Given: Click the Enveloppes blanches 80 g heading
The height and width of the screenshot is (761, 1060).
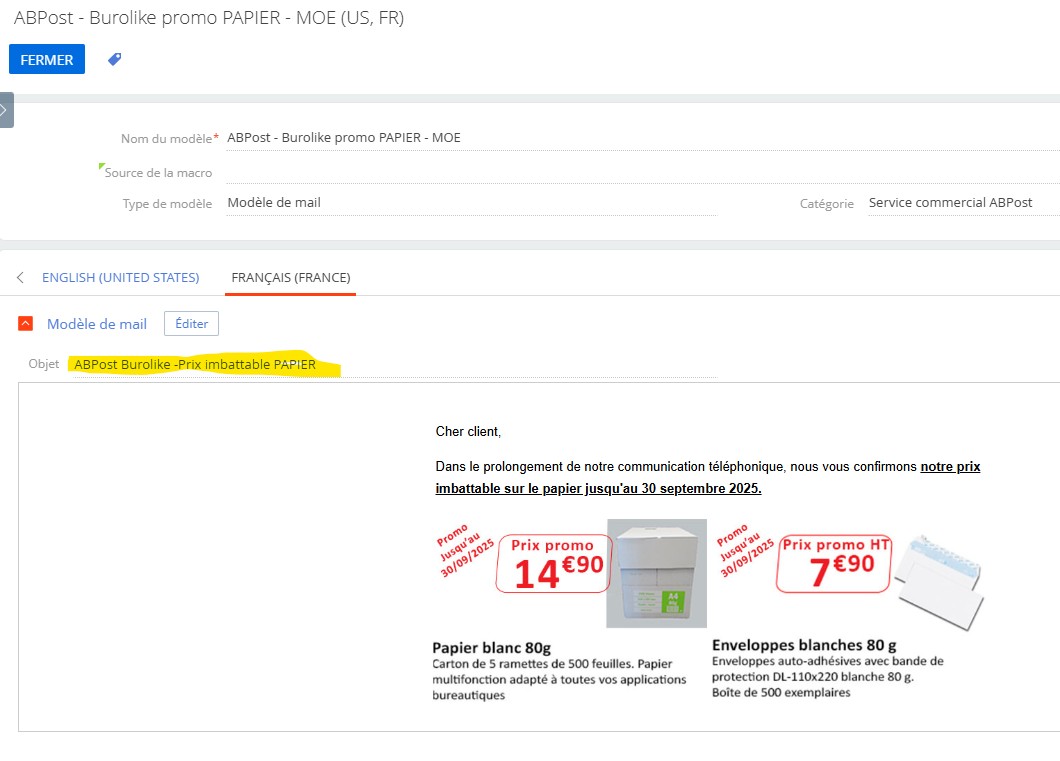Looking at the screenshot, I should click(804, 645).
